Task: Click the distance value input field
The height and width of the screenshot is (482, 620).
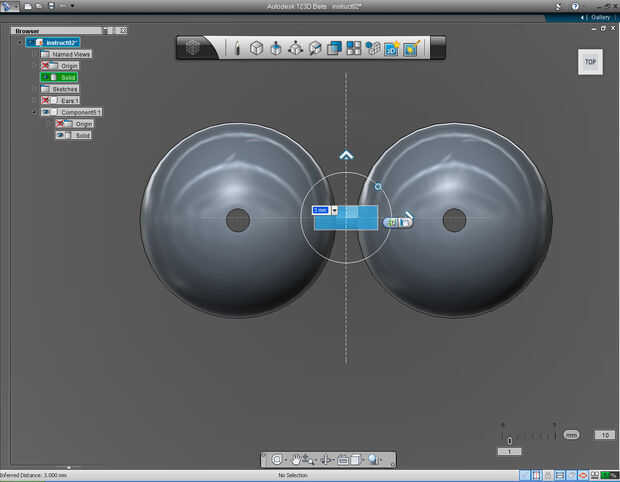Action: click(x=321, y=210)
